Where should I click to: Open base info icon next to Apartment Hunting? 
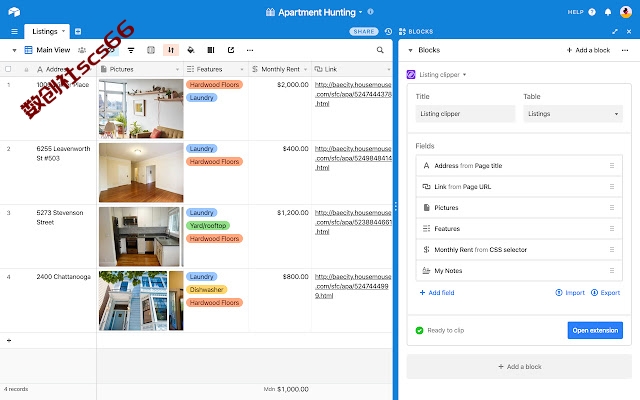[x=371, y=12]
